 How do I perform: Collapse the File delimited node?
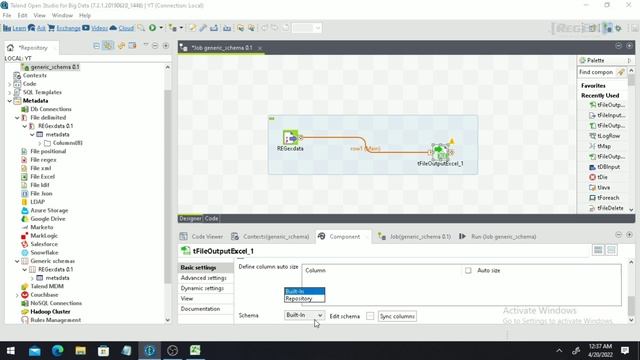click(x=17, y=118)
